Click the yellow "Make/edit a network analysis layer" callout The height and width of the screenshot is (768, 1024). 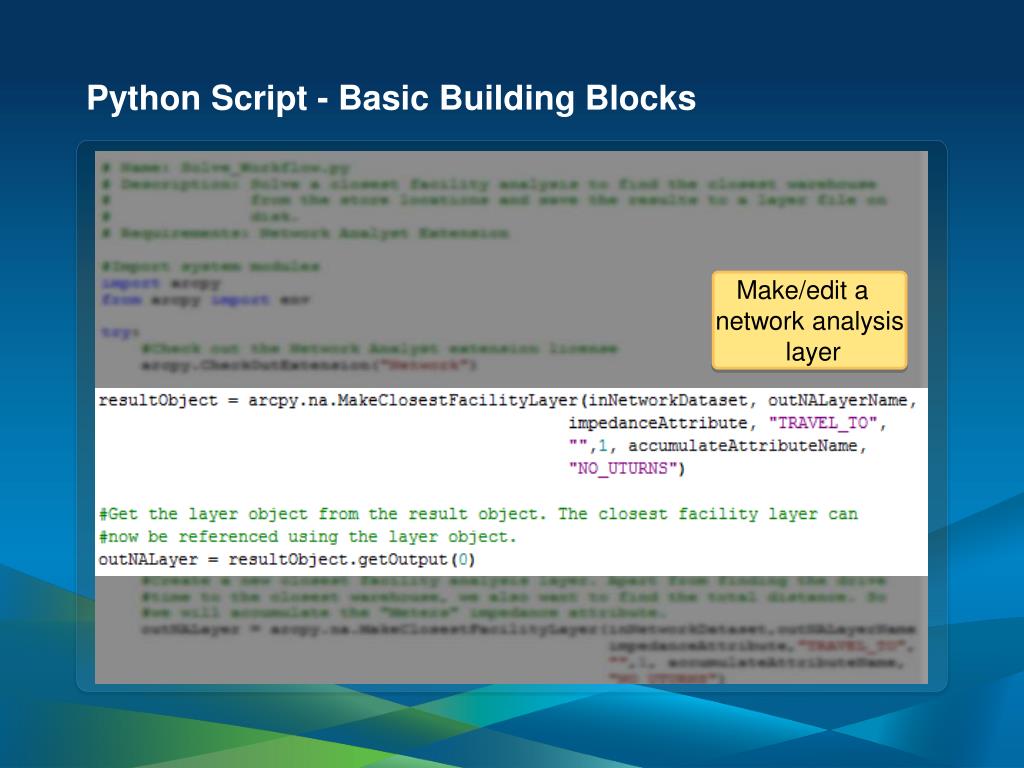[x=809, y=321]
